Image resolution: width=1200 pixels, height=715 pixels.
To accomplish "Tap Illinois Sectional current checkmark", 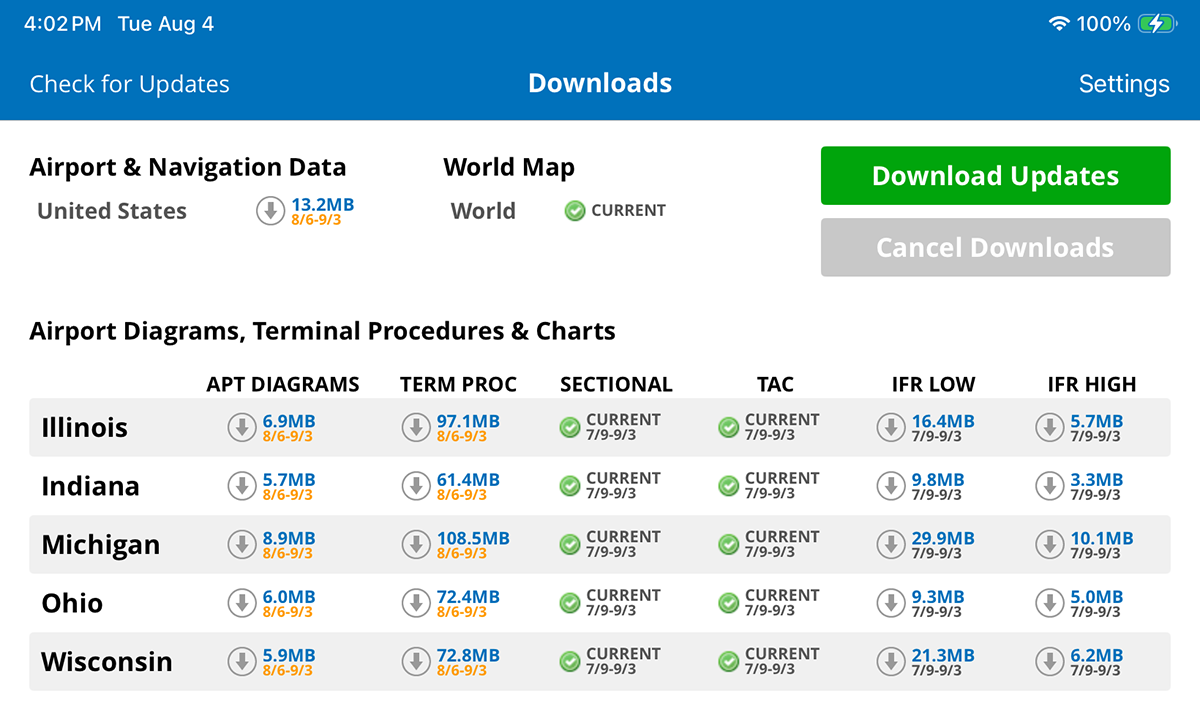I will [570, 428].
